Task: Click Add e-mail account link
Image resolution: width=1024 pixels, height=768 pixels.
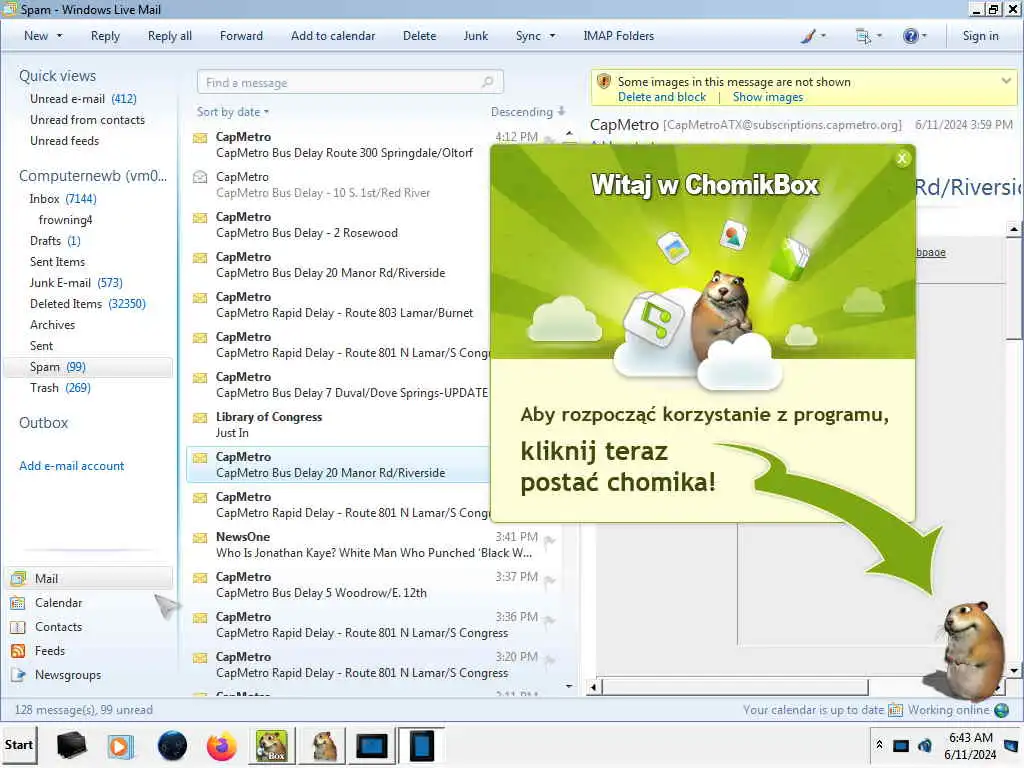Action: point(71,466)
